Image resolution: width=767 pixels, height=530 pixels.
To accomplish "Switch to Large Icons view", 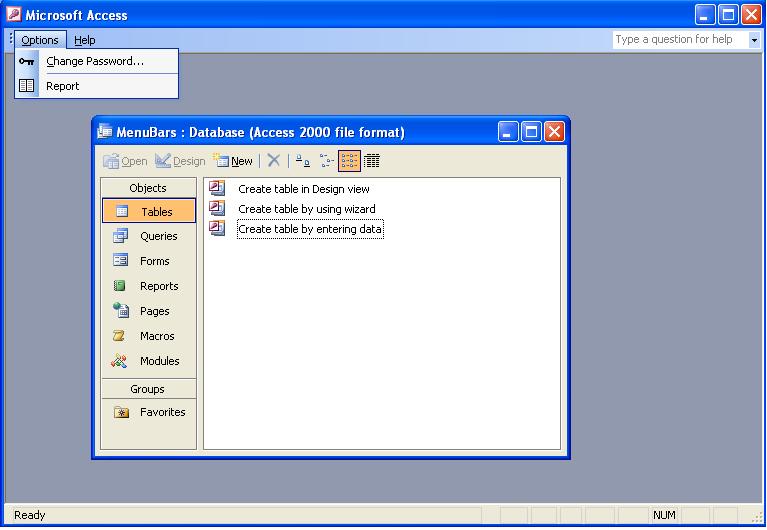I will click(x=303, y=161).
